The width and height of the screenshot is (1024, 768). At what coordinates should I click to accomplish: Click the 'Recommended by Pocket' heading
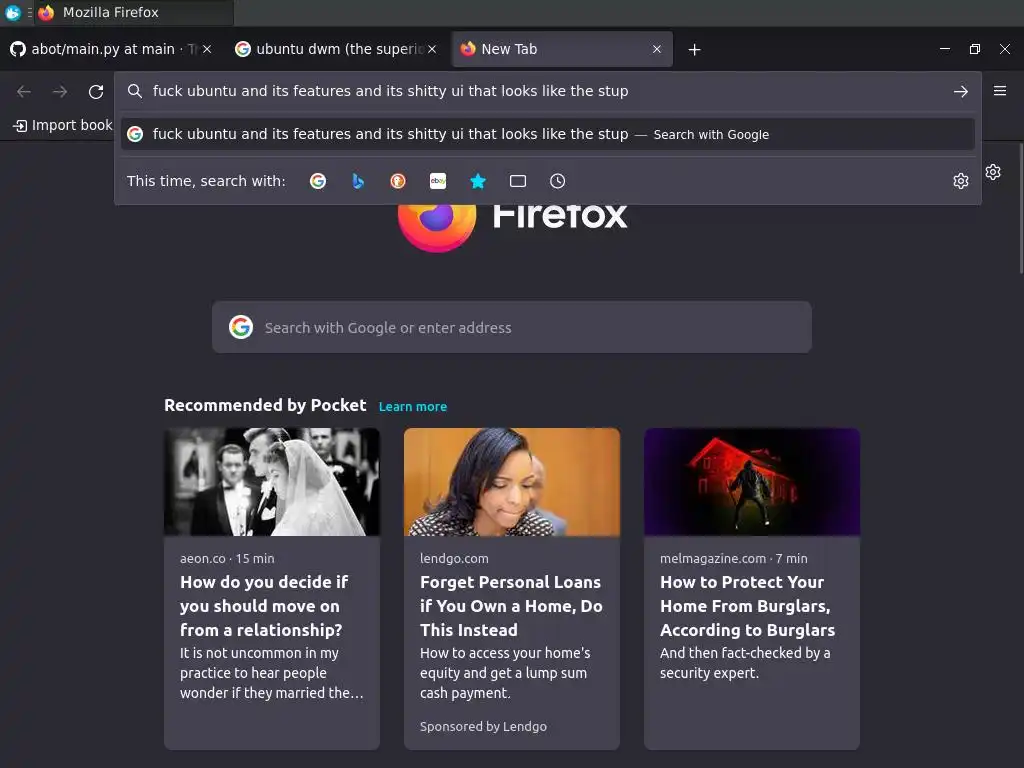[x=265, y=405]
